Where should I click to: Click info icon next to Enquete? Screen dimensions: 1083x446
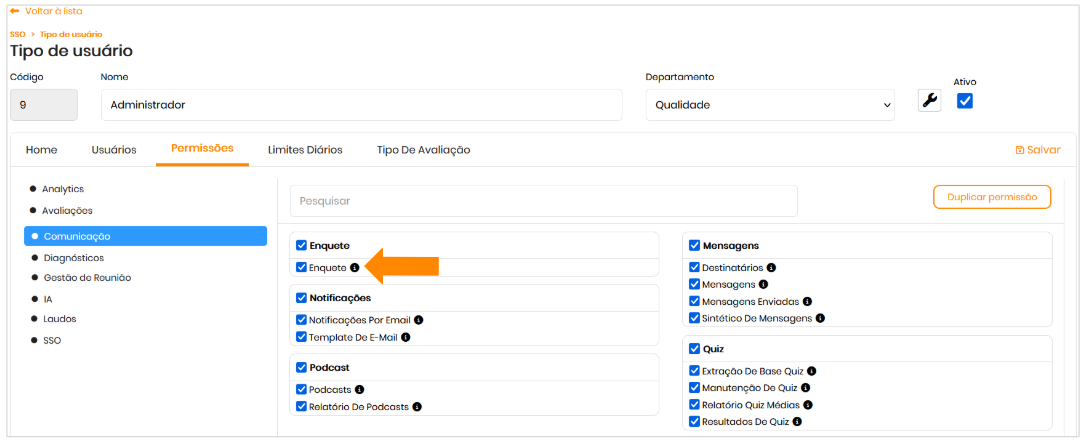click(355, 267)
